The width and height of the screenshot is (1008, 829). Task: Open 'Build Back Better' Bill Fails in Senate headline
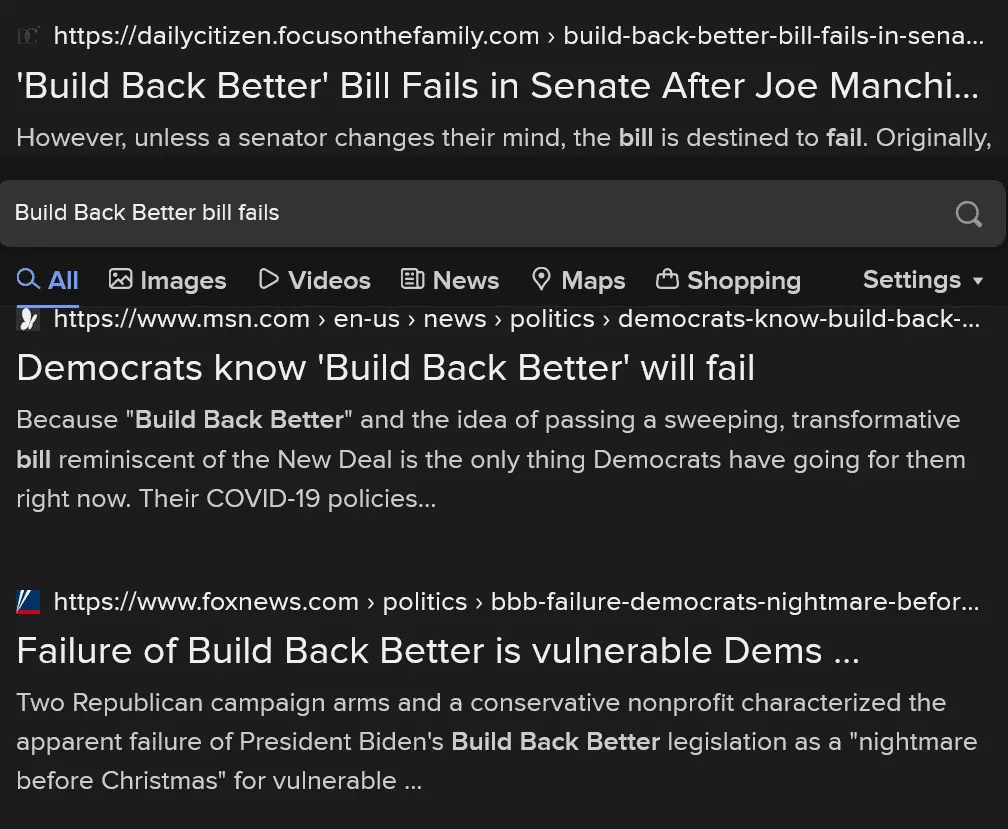pos(497,87)
